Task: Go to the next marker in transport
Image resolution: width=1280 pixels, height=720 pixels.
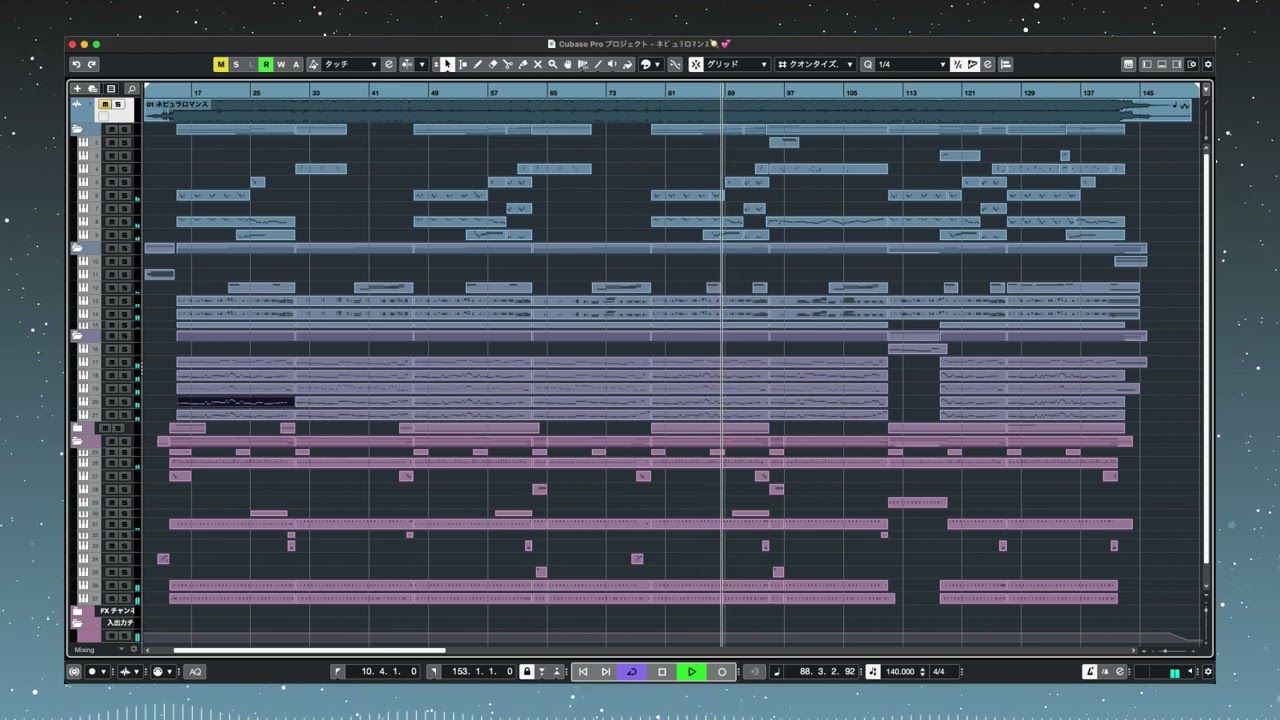Action: pos(605,672)
